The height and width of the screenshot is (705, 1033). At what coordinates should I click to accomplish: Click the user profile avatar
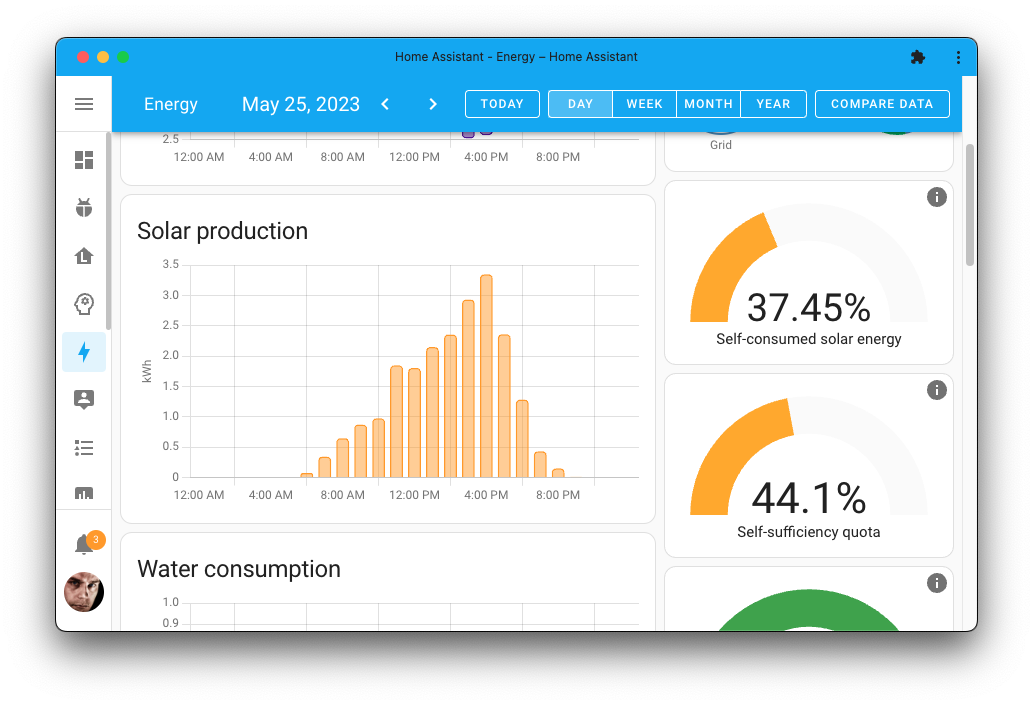tap(84, 592)
